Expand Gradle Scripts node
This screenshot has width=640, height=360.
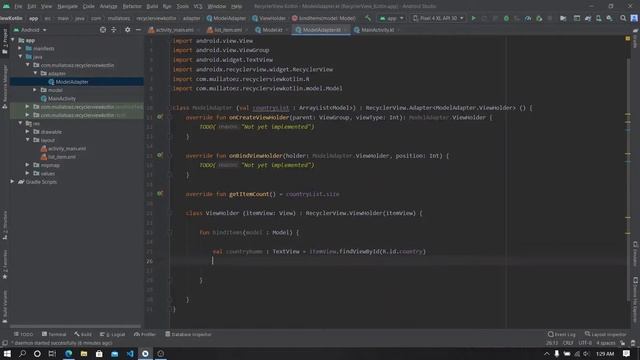click(x=12, y=182)
